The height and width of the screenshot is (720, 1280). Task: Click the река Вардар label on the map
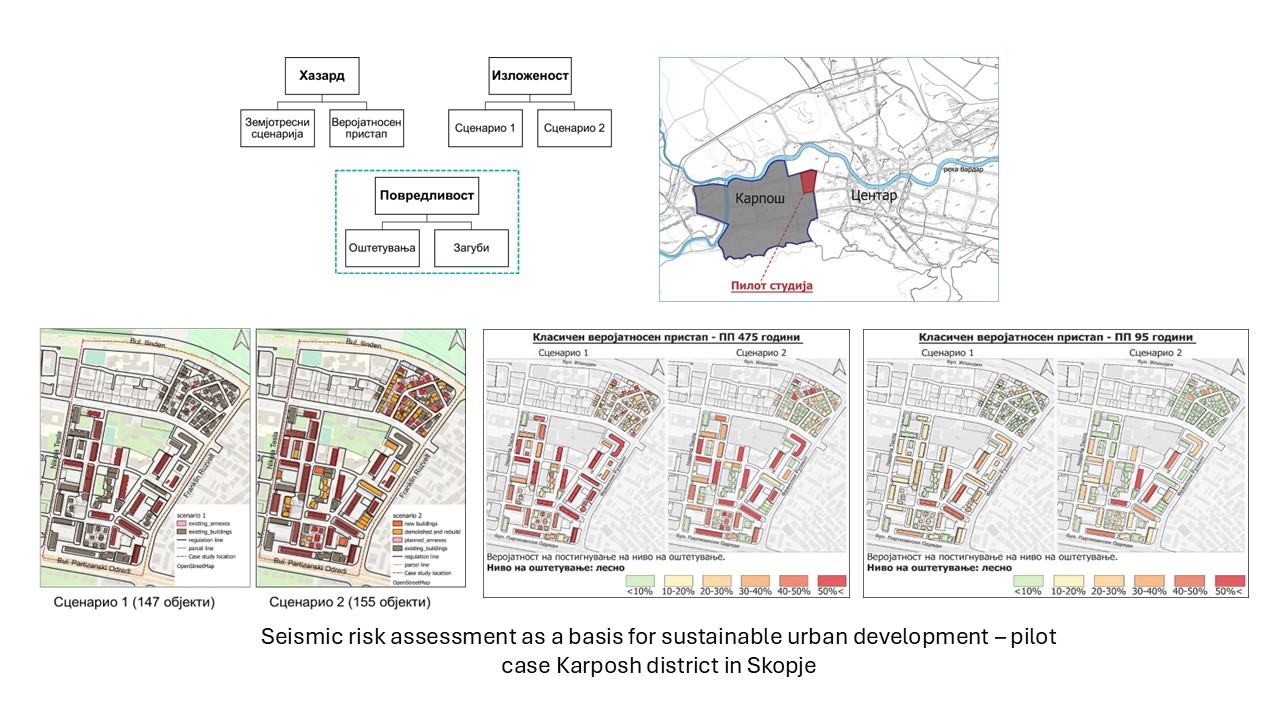tap(962, 169)
